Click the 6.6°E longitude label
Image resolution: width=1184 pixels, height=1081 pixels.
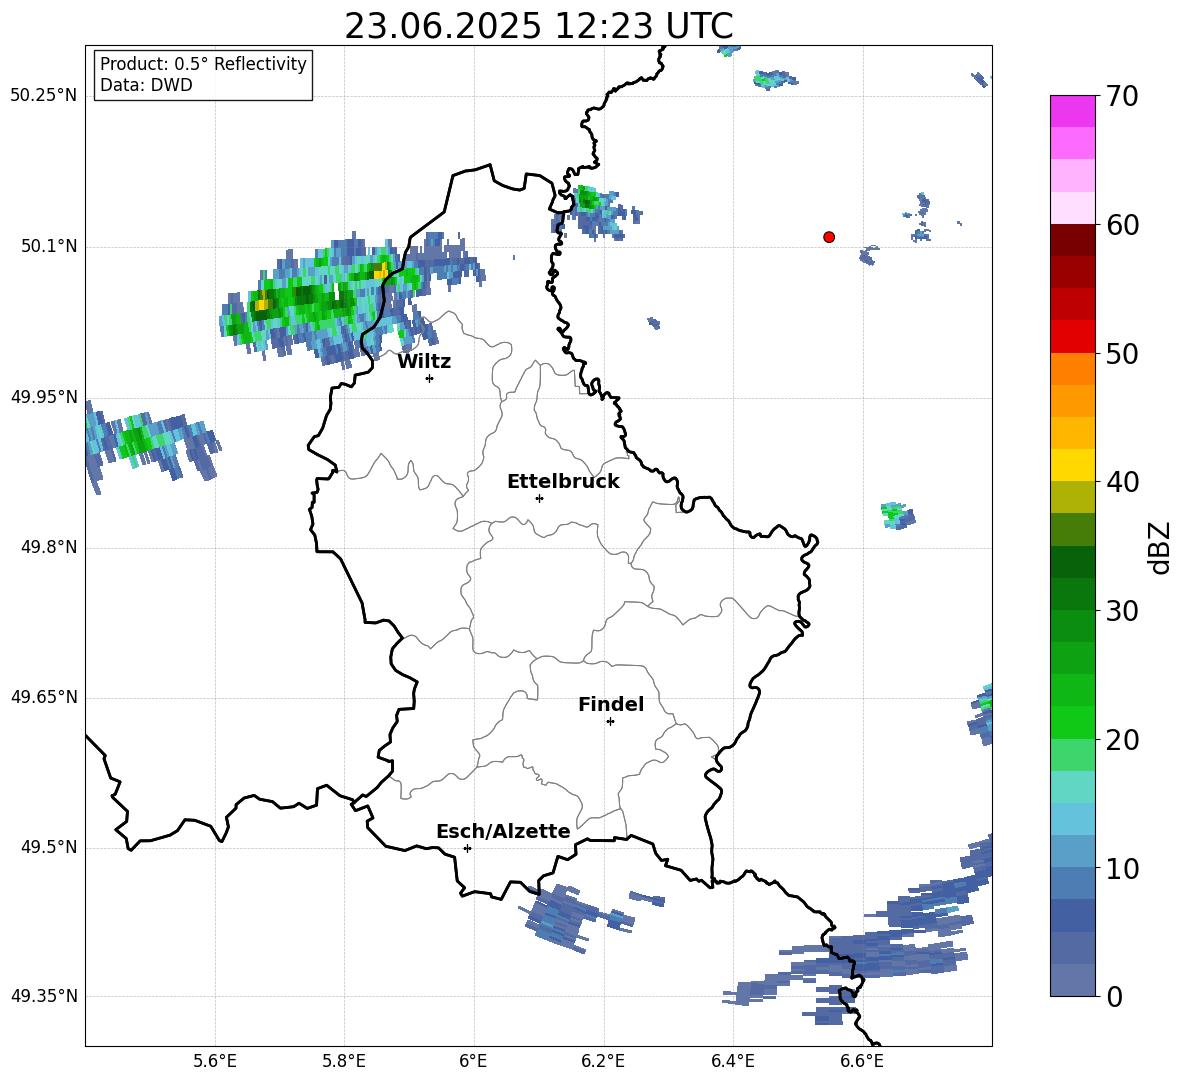862,1061
